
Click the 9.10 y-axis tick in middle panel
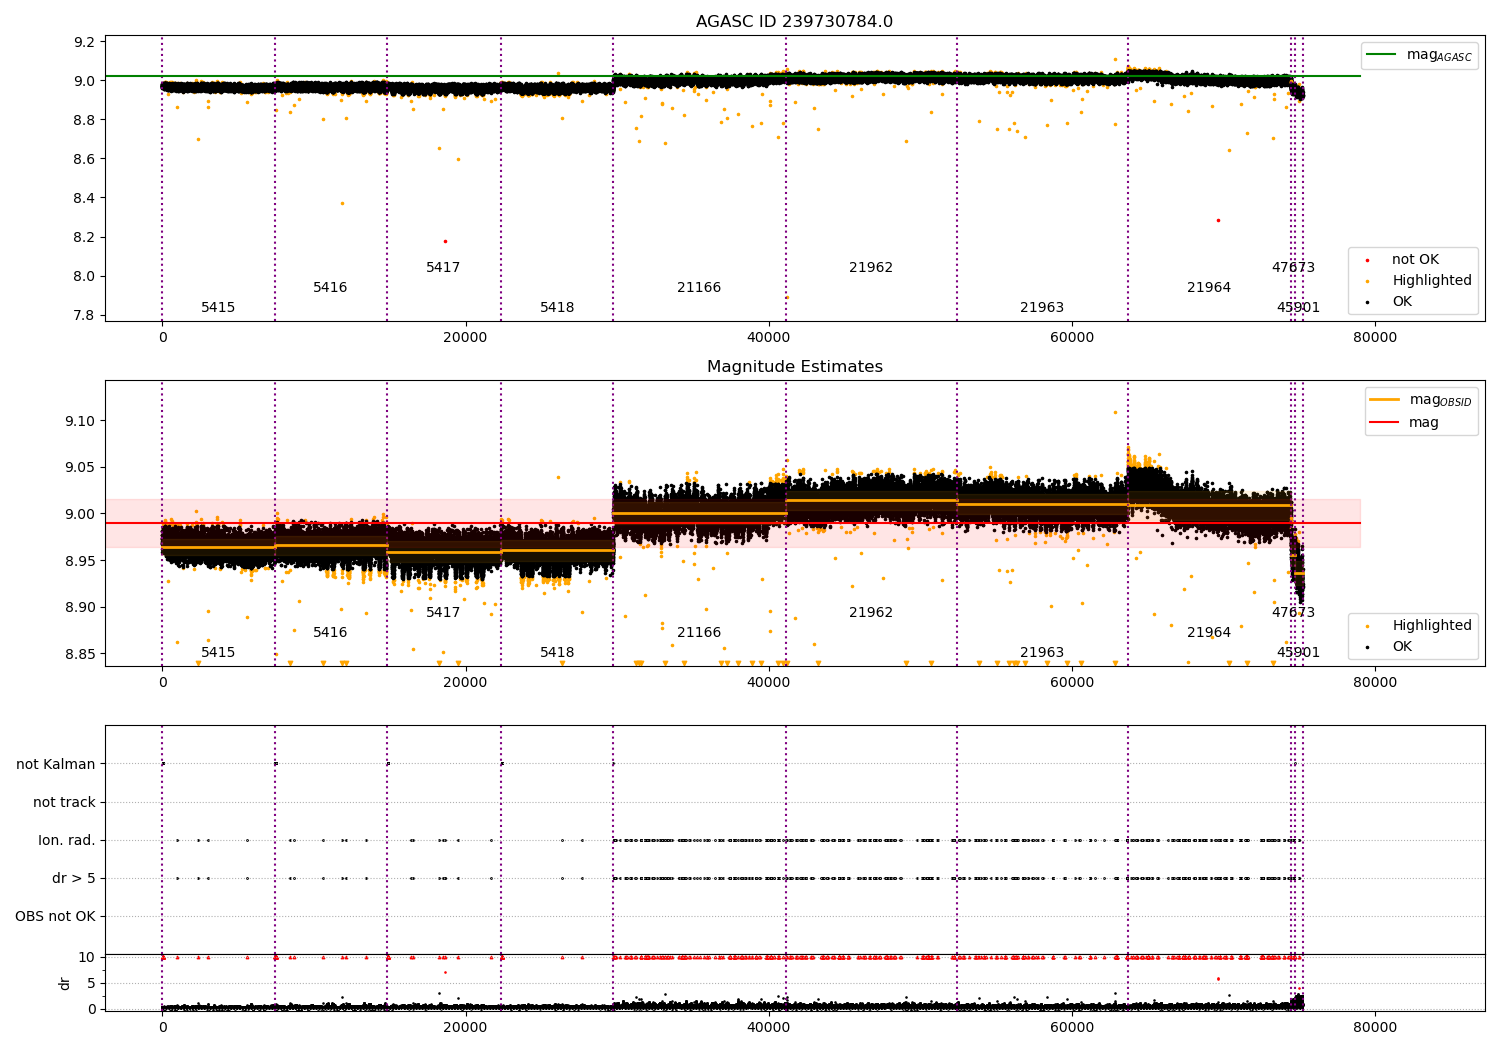click(81, 421)
